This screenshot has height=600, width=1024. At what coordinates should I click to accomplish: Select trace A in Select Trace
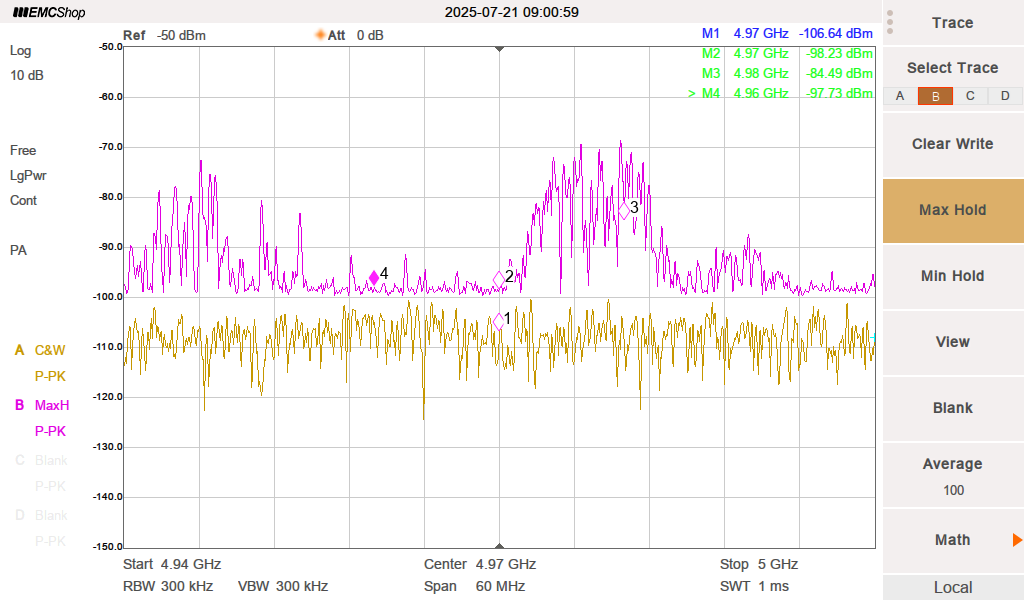coord(900,96)
